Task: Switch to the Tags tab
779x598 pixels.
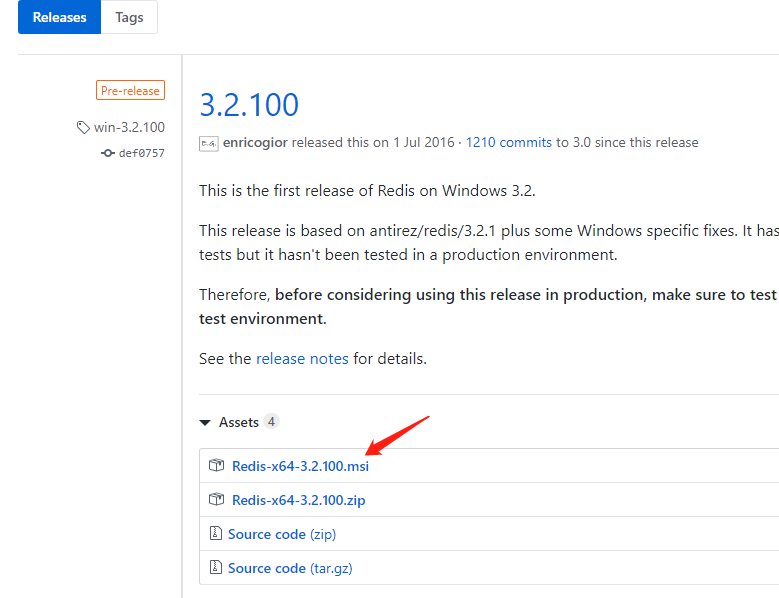Action: pos(129,17)
